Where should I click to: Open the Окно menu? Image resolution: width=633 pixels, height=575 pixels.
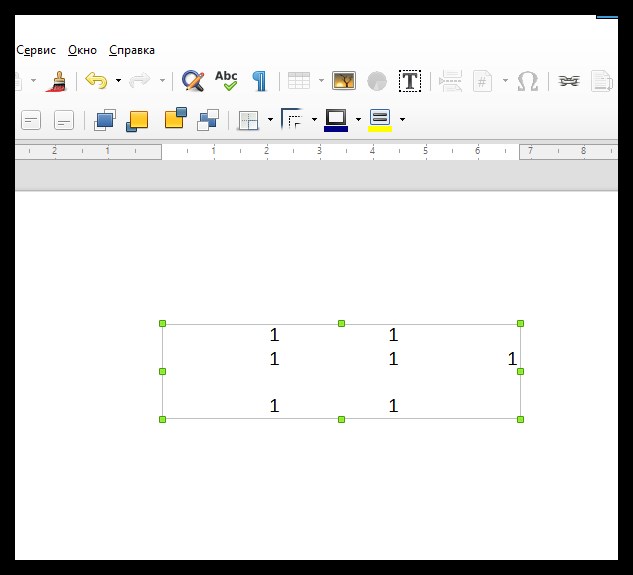pyautogui.click(x=82, y=50)
